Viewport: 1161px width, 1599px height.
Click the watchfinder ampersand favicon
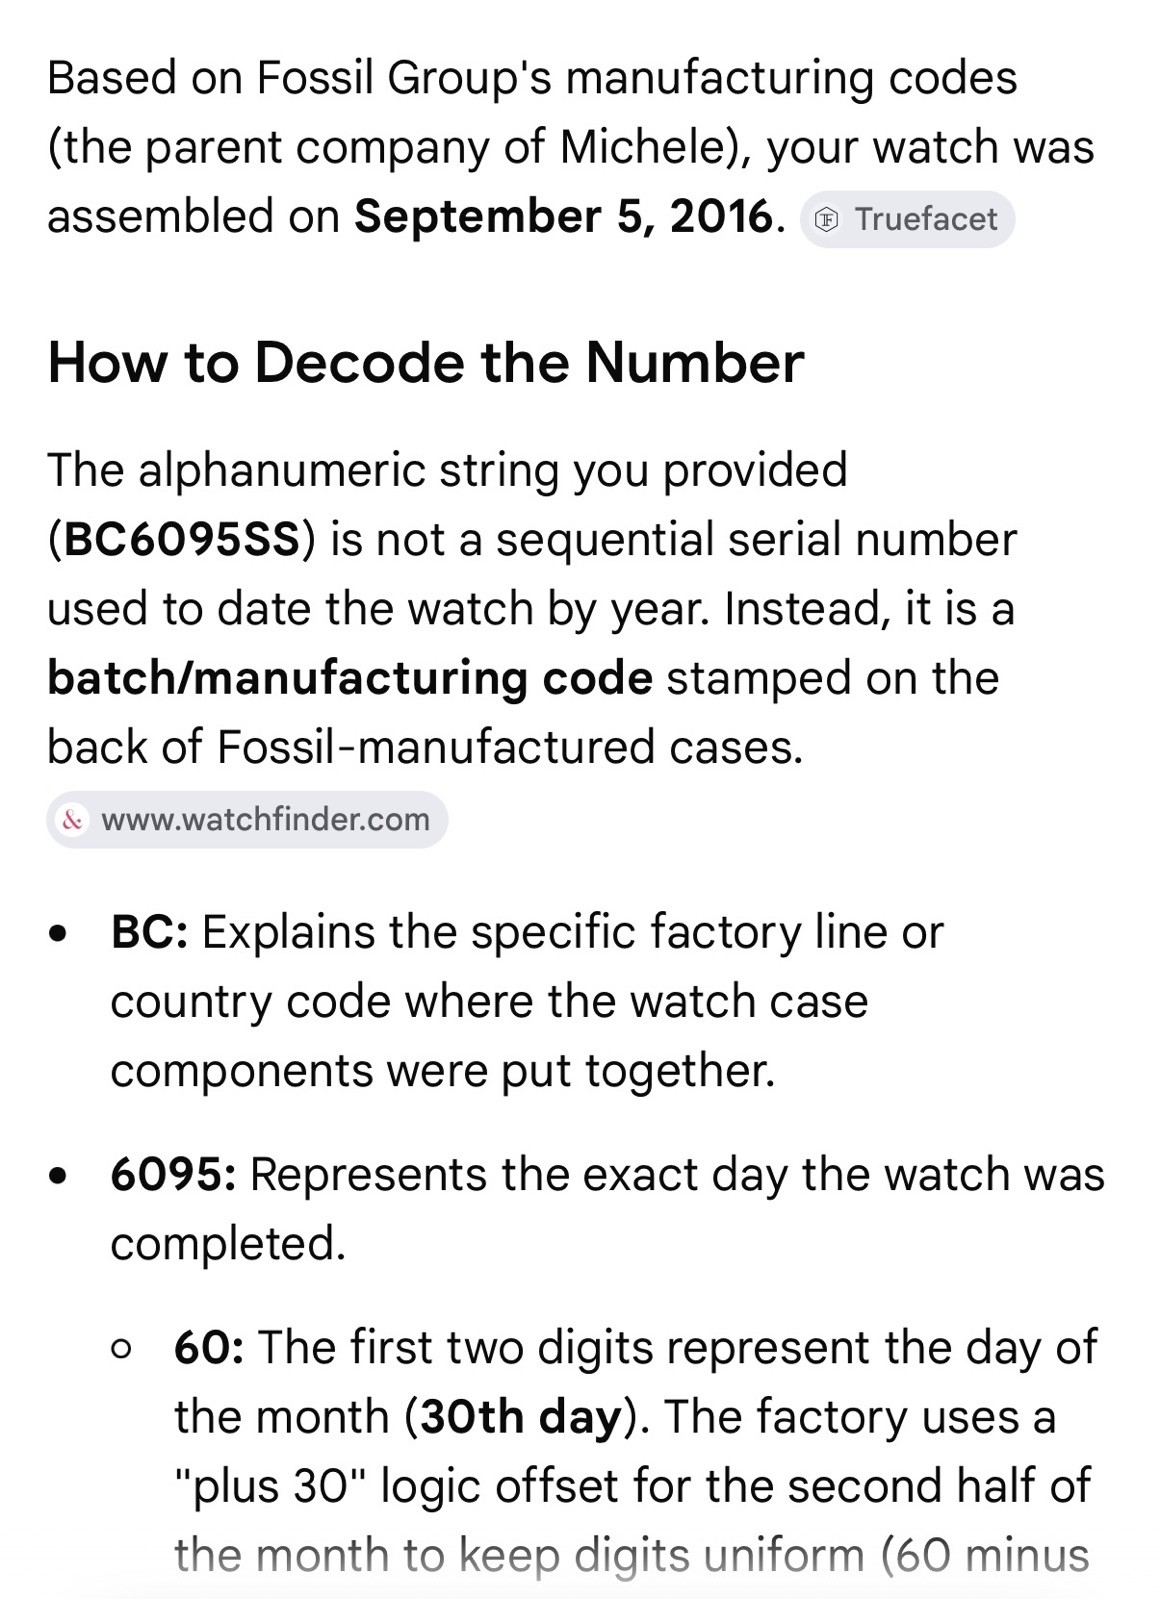pos(72,820)
